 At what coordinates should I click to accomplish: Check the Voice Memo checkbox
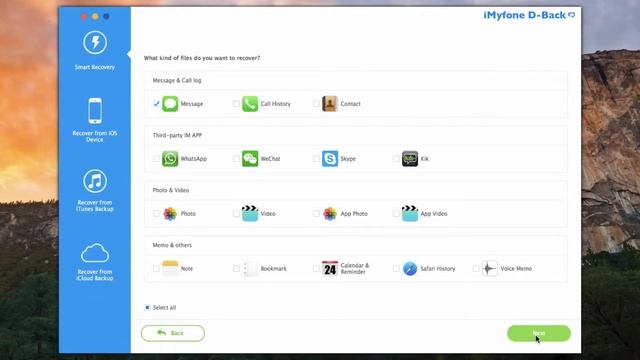tap(476, 269)
